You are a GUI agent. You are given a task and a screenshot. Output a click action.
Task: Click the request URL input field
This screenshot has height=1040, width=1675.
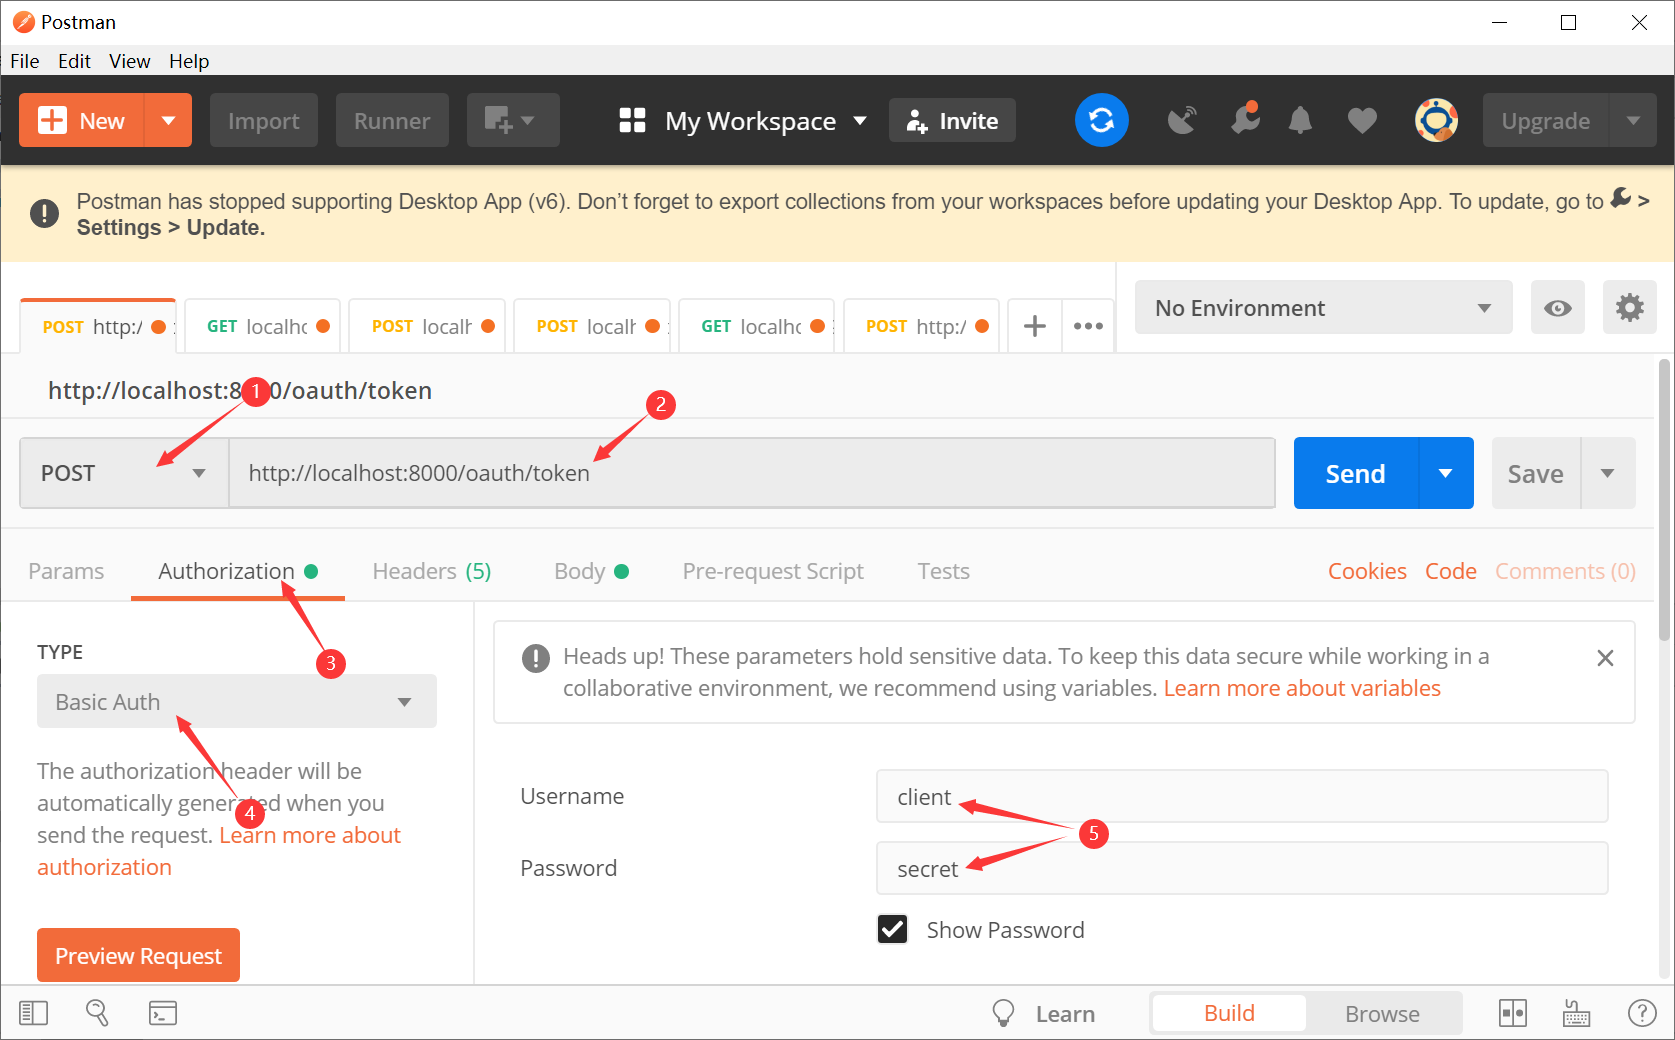pos(752,473)
